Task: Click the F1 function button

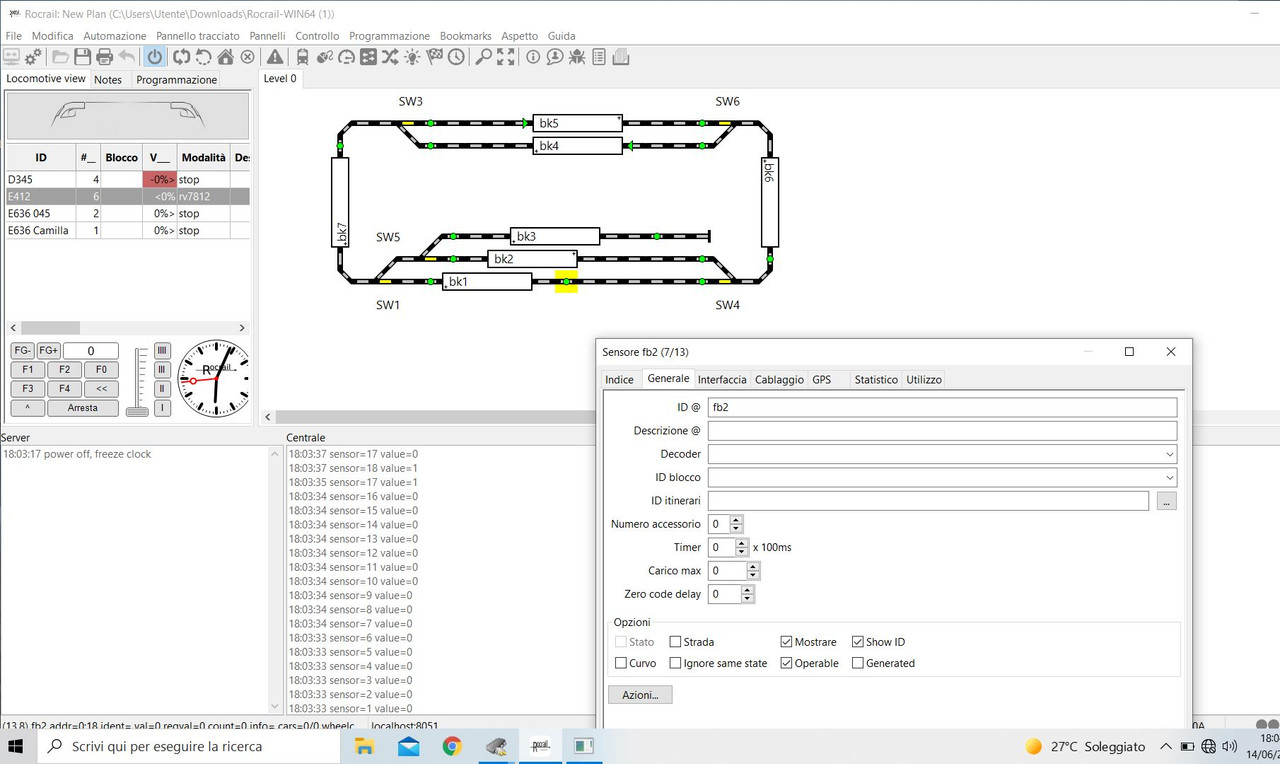Action: (x=28, y=370)
